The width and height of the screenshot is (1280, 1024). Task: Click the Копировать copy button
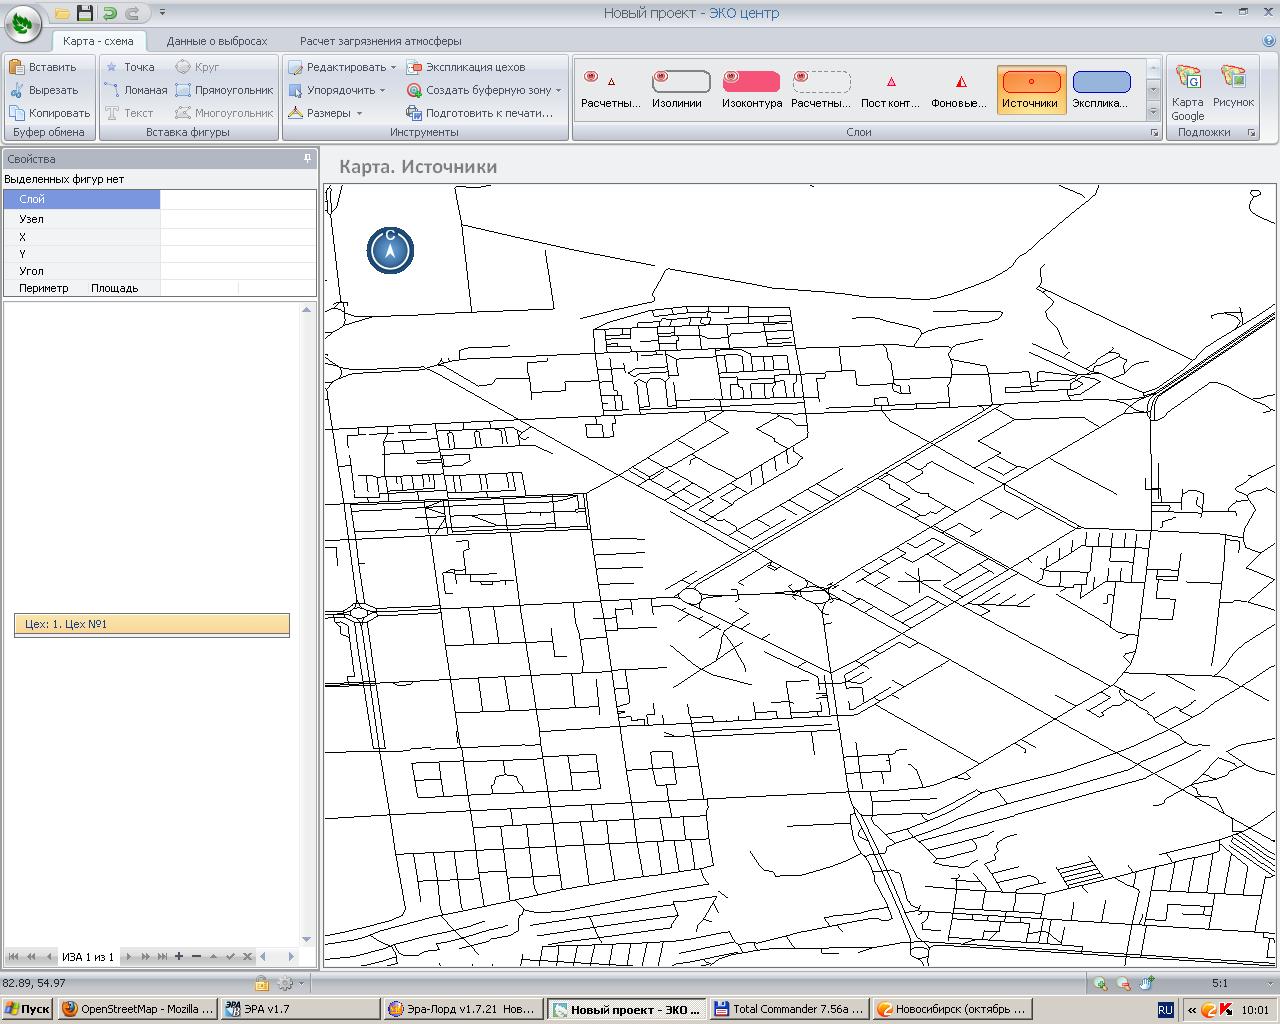coord(50,113)
